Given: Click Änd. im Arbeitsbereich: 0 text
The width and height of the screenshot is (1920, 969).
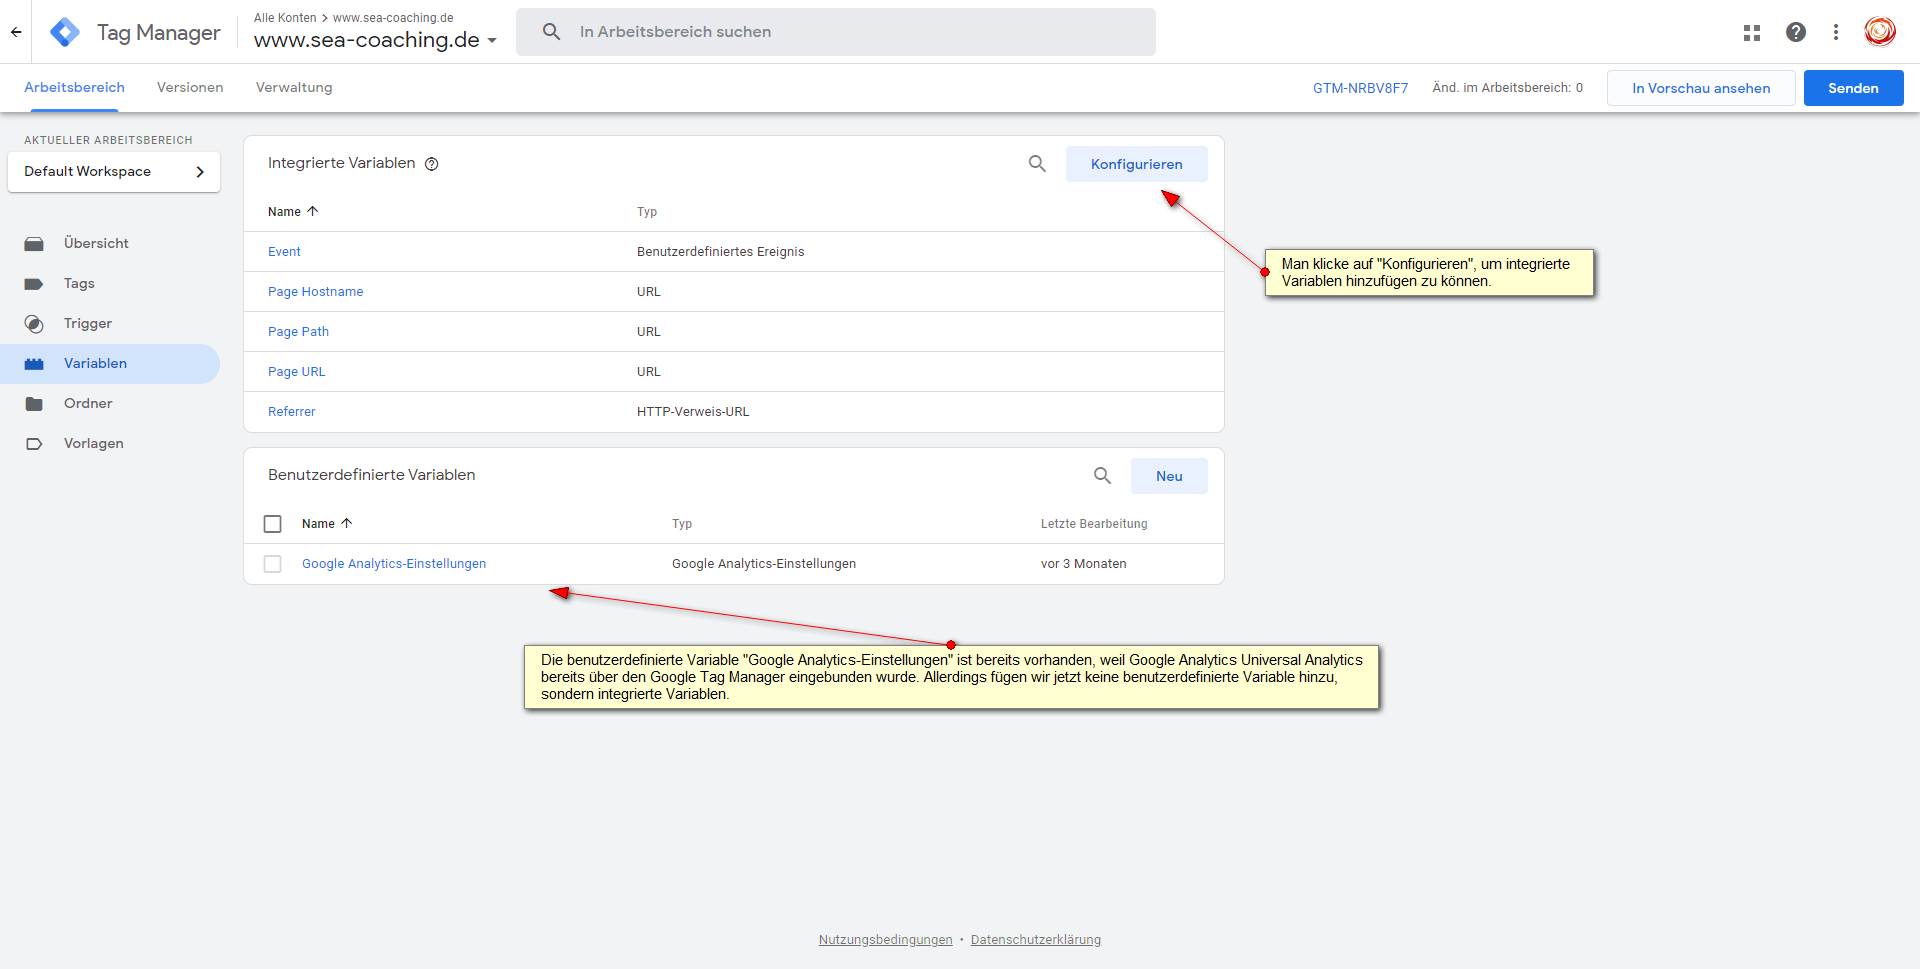Looking at the screenshot, I should pyautogui.click(x=1508, y=88).
